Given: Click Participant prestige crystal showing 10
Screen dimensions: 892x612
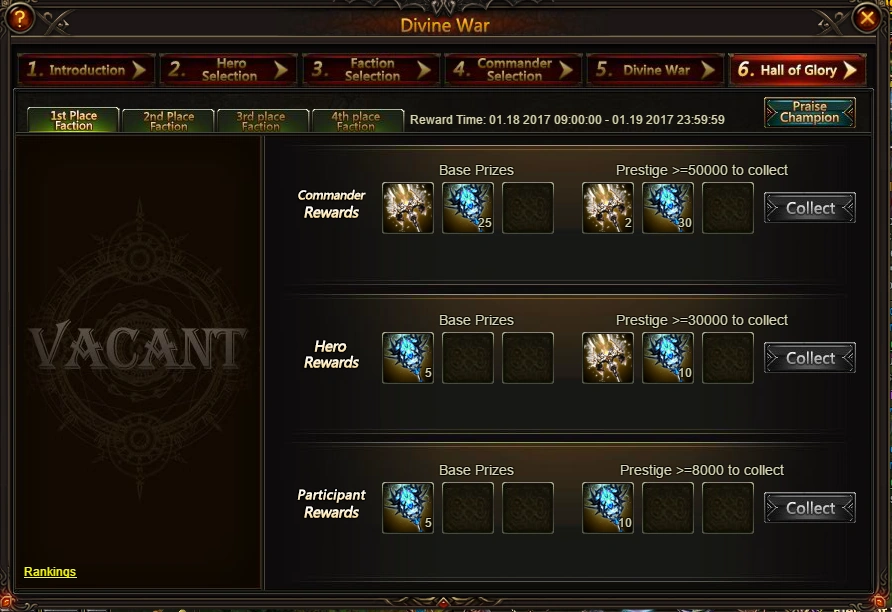Looking at the screenshot, I should tap(608, 508).
